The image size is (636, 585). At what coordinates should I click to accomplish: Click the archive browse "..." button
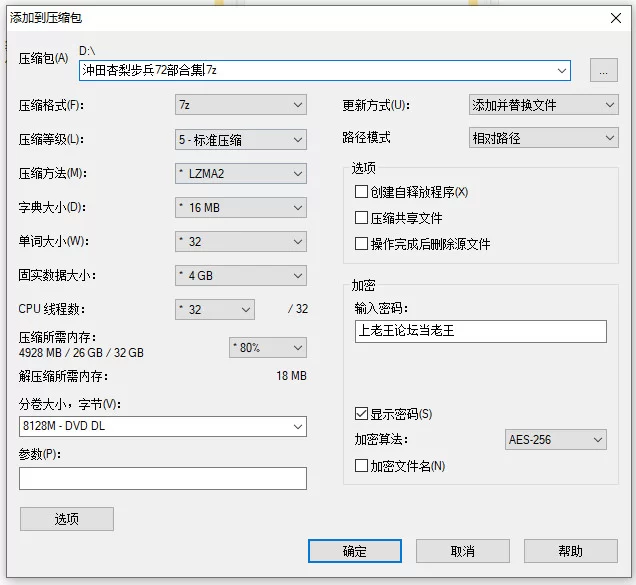(x=604, y=70)
